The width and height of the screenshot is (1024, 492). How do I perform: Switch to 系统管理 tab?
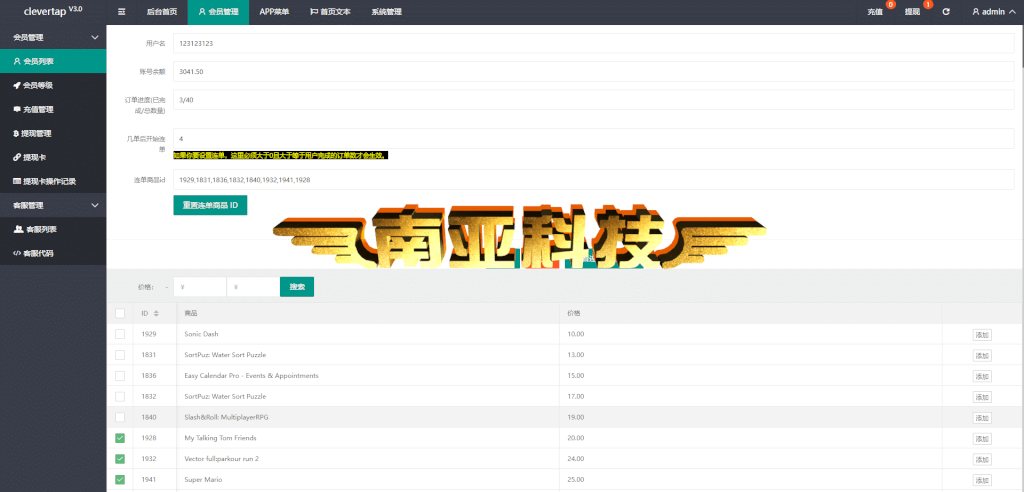point(387,12)
